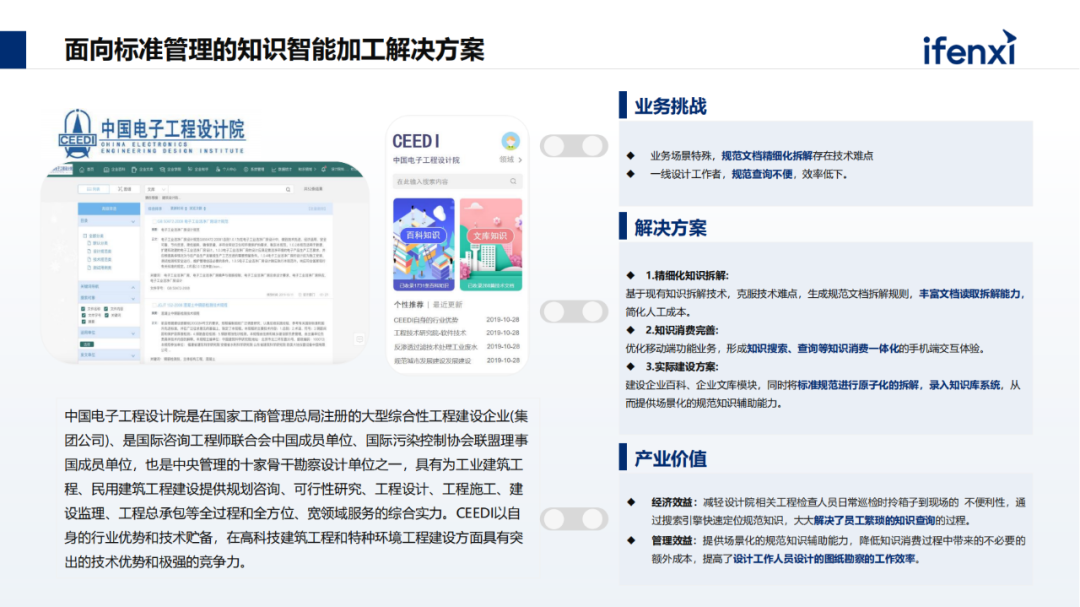
Task: Click the search icon in the mobile search bar
Action: [513, 181]
